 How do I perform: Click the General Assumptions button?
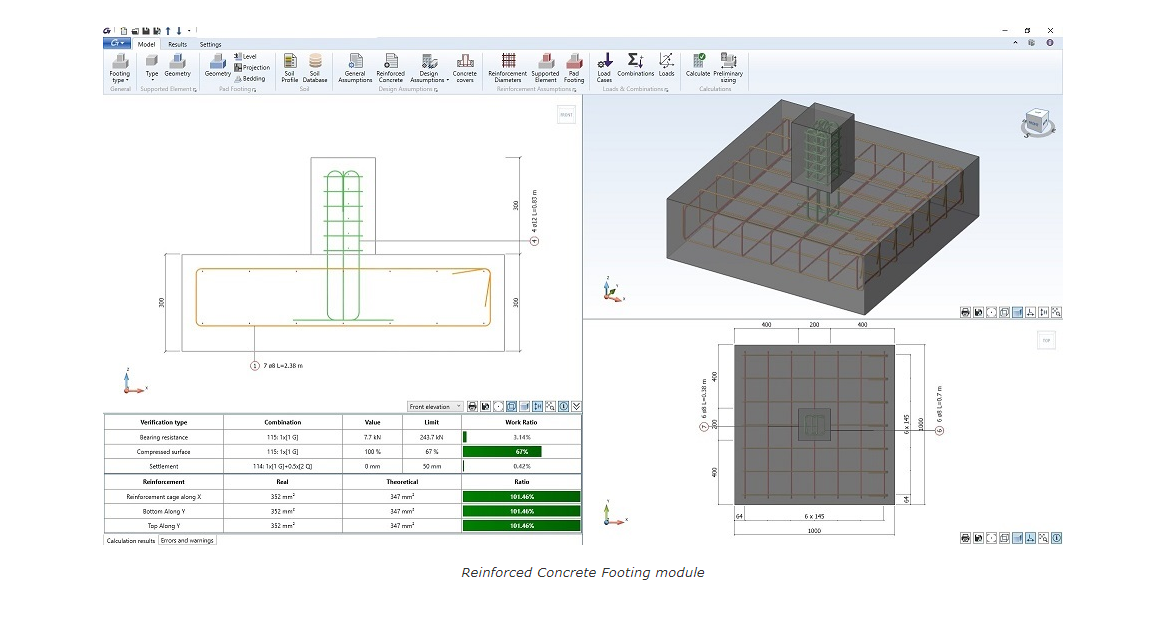click(x=355, y=67)
